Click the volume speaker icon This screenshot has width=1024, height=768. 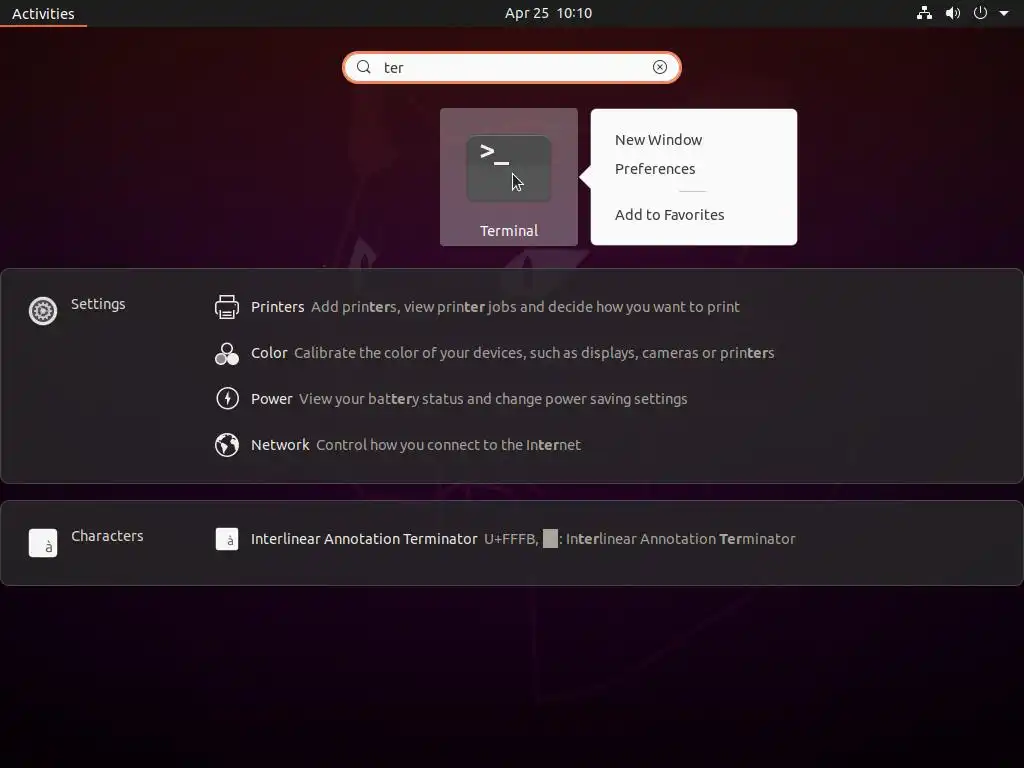(953, 13)
